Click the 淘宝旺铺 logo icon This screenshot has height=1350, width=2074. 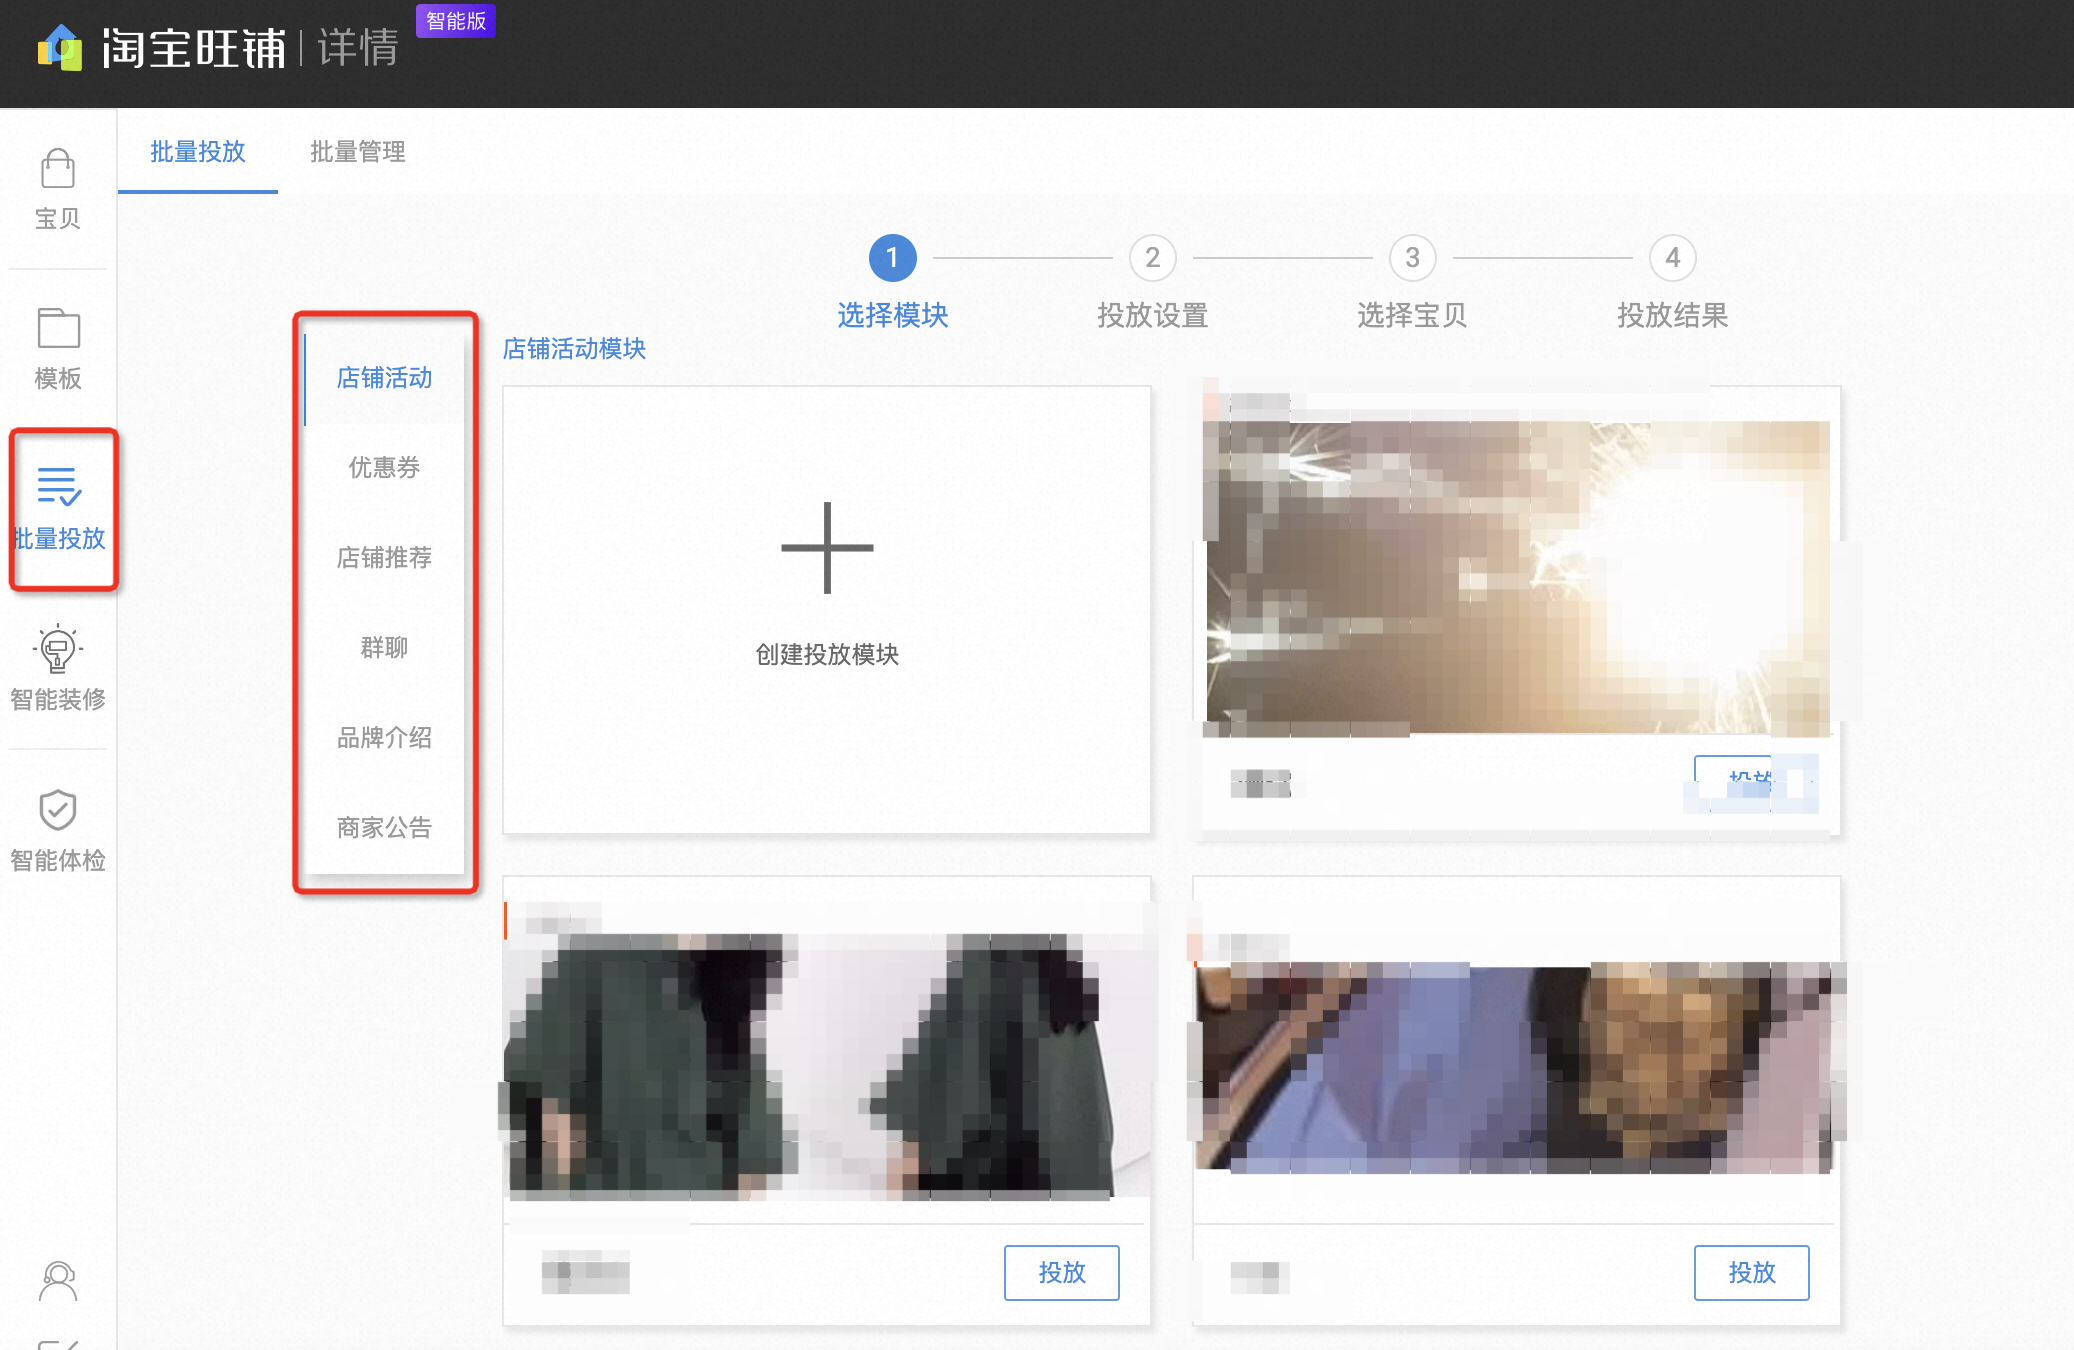[x=59, y=47]
